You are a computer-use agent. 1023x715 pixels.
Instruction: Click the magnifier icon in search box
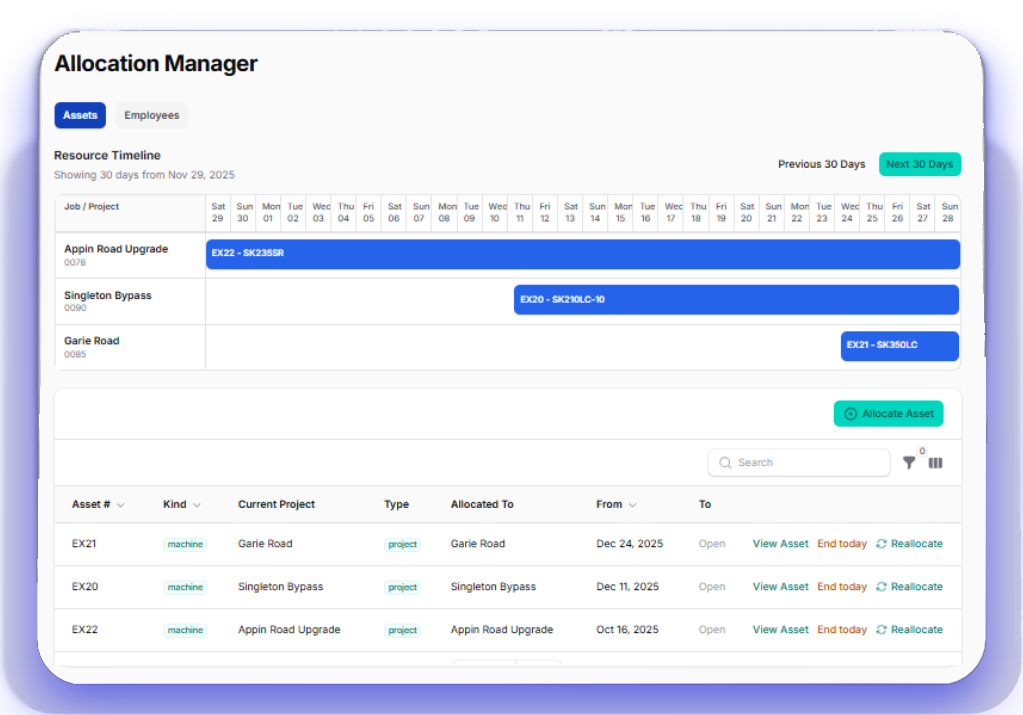point(725,463)
